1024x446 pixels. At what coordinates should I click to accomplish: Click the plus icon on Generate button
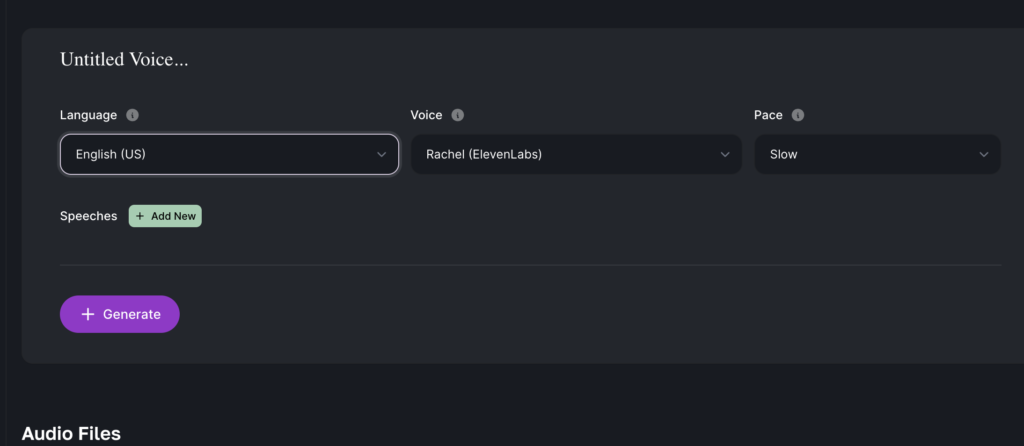click(88, 314)
